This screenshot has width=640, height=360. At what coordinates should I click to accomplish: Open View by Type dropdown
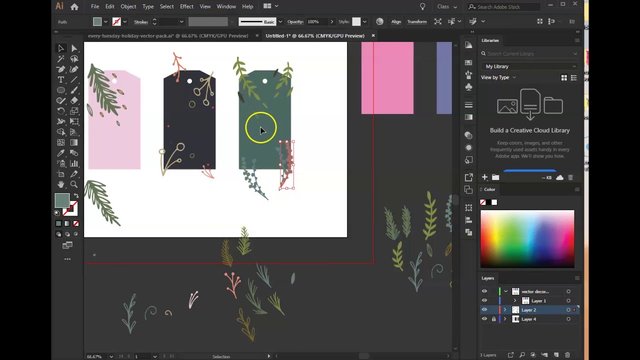498,78
